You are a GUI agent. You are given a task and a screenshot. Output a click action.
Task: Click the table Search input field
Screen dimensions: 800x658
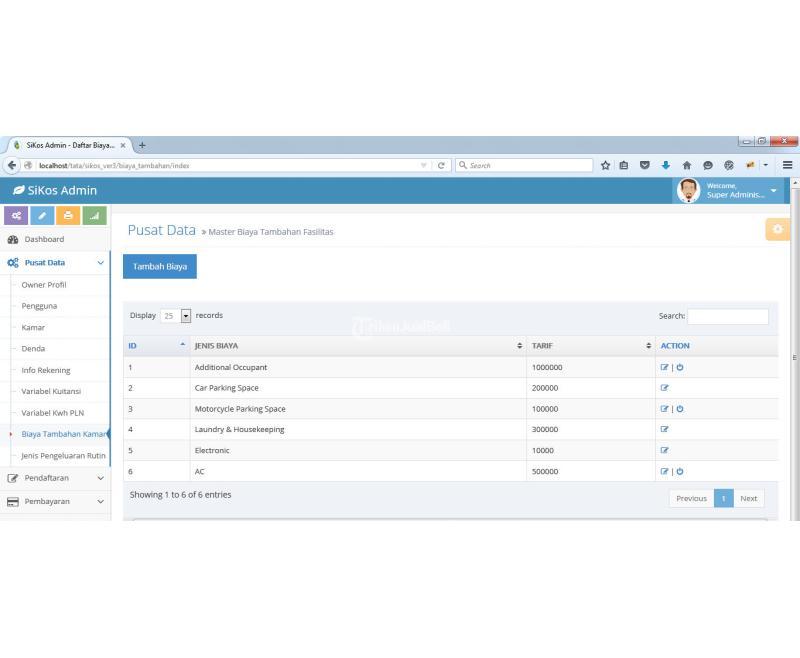coord(727,316)
